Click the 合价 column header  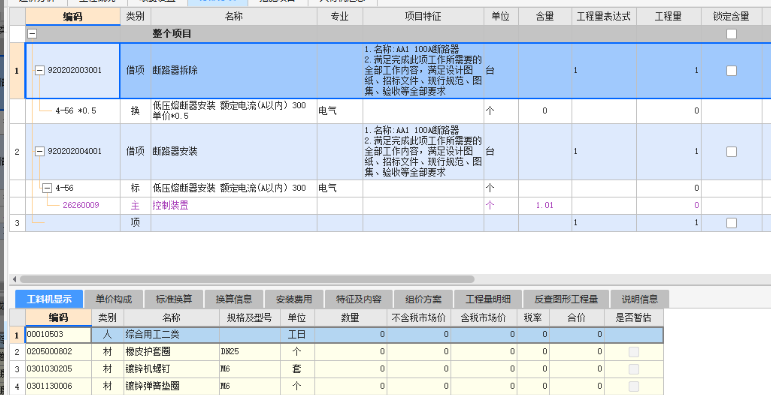point(576,318)
